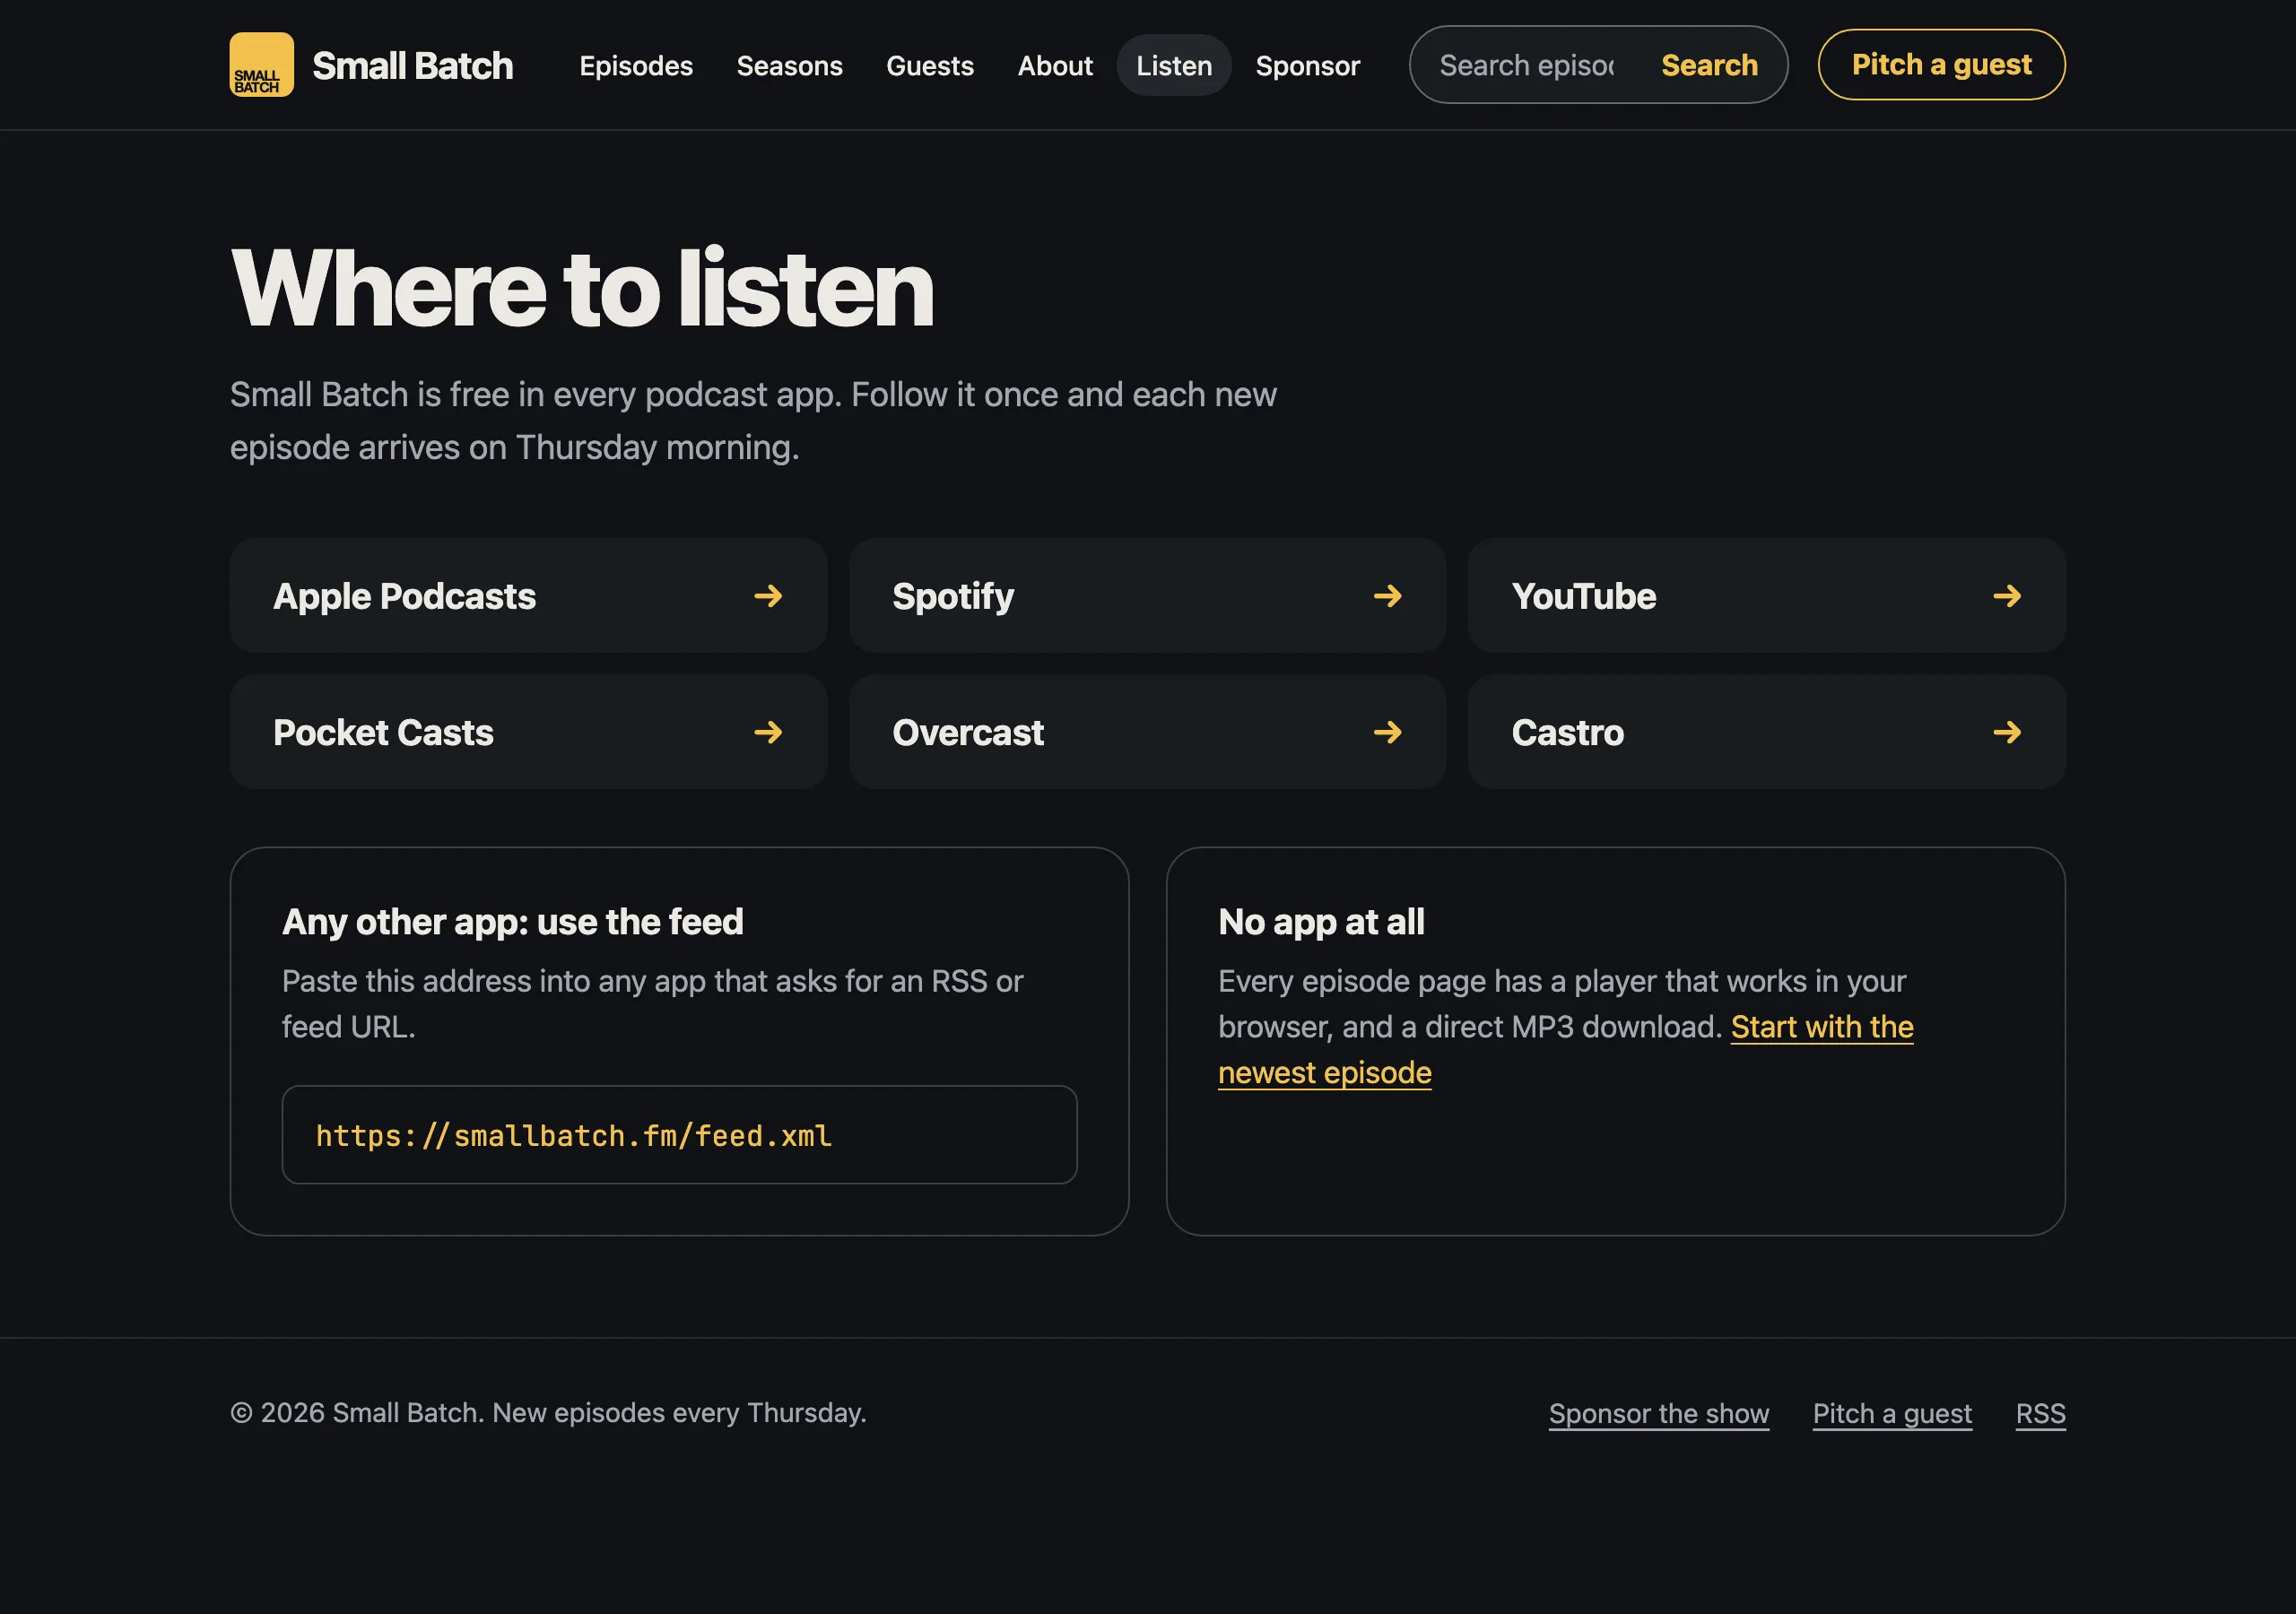This screenshot has height=1614, width=2296.
Task: Click the 'Any other app: use the feed' heading
Action: pyautogui.click(x=512, y=922)
